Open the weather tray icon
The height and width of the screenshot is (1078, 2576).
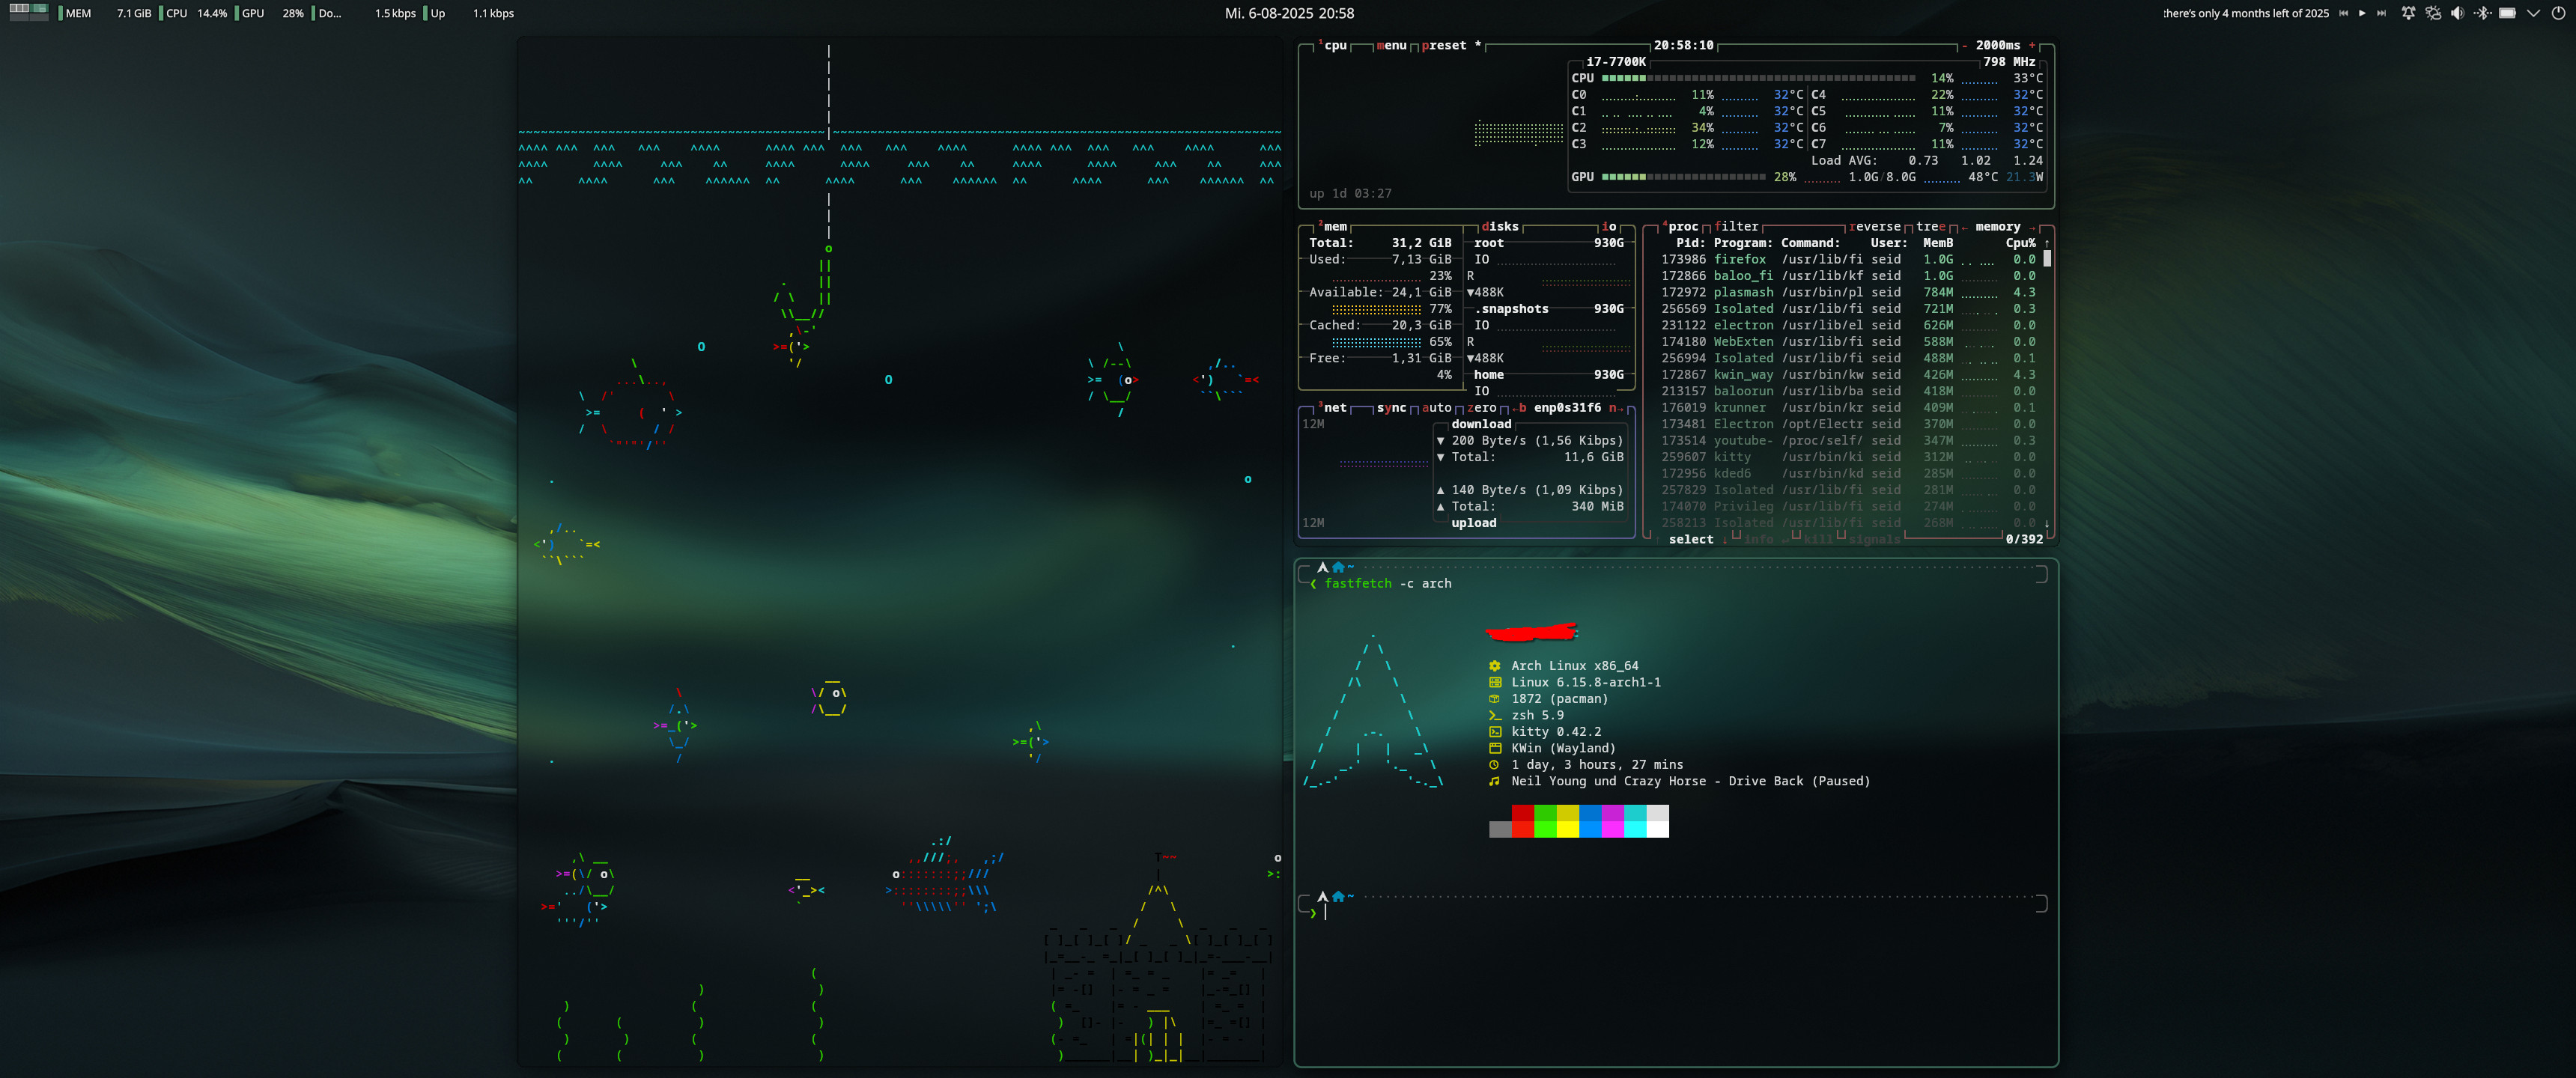coord(2433,13)
